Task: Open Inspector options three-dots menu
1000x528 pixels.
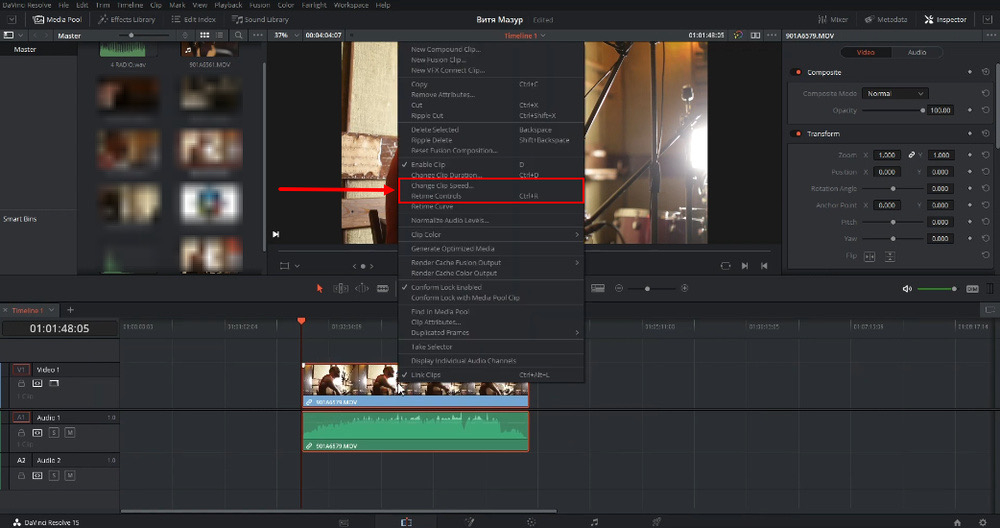Action: point(990,35)
